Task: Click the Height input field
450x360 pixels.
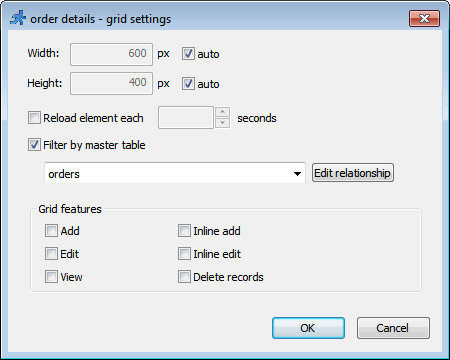Action: (111, 83)
